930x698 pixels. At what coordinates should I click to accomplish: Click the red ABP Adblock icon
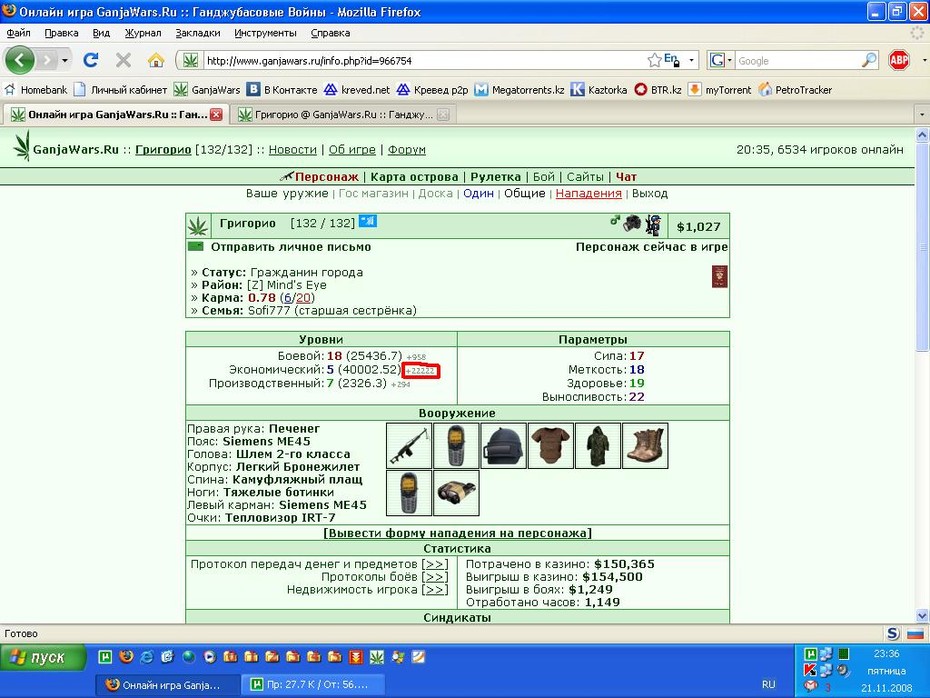(899, 60)
